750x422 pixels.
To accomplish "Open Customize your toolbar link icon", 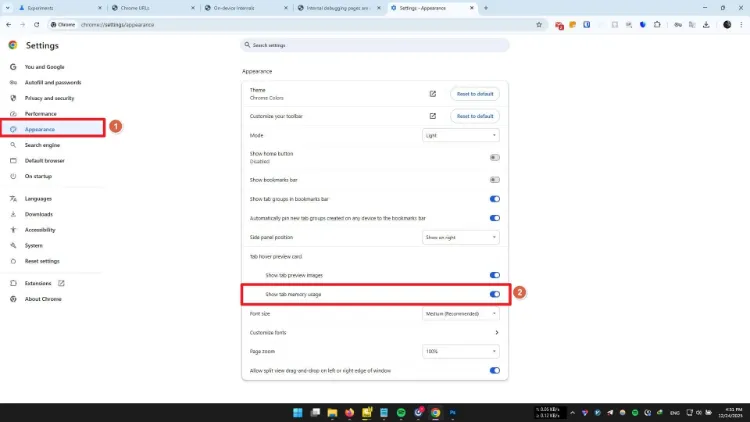I will pos(432,116).
